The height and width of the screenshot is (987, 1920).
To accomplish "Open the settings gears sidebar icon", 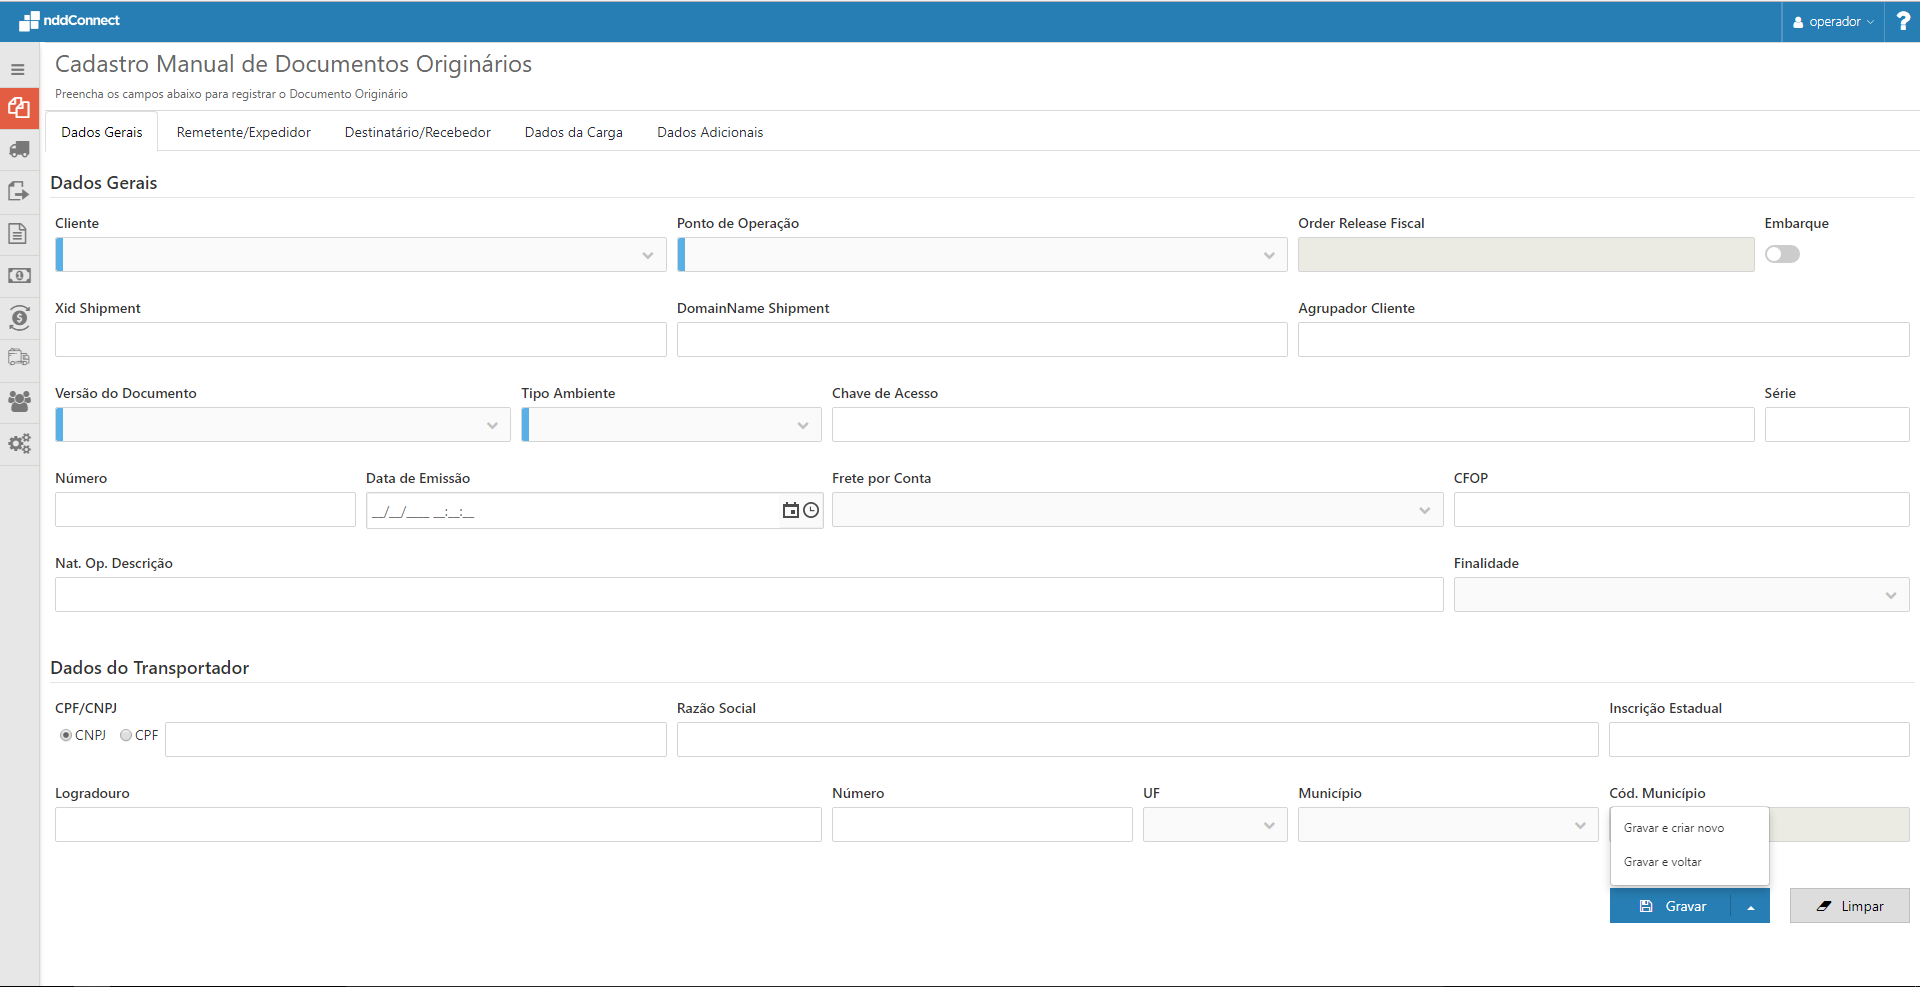I will pyautogui.click(x=19, y=443).
